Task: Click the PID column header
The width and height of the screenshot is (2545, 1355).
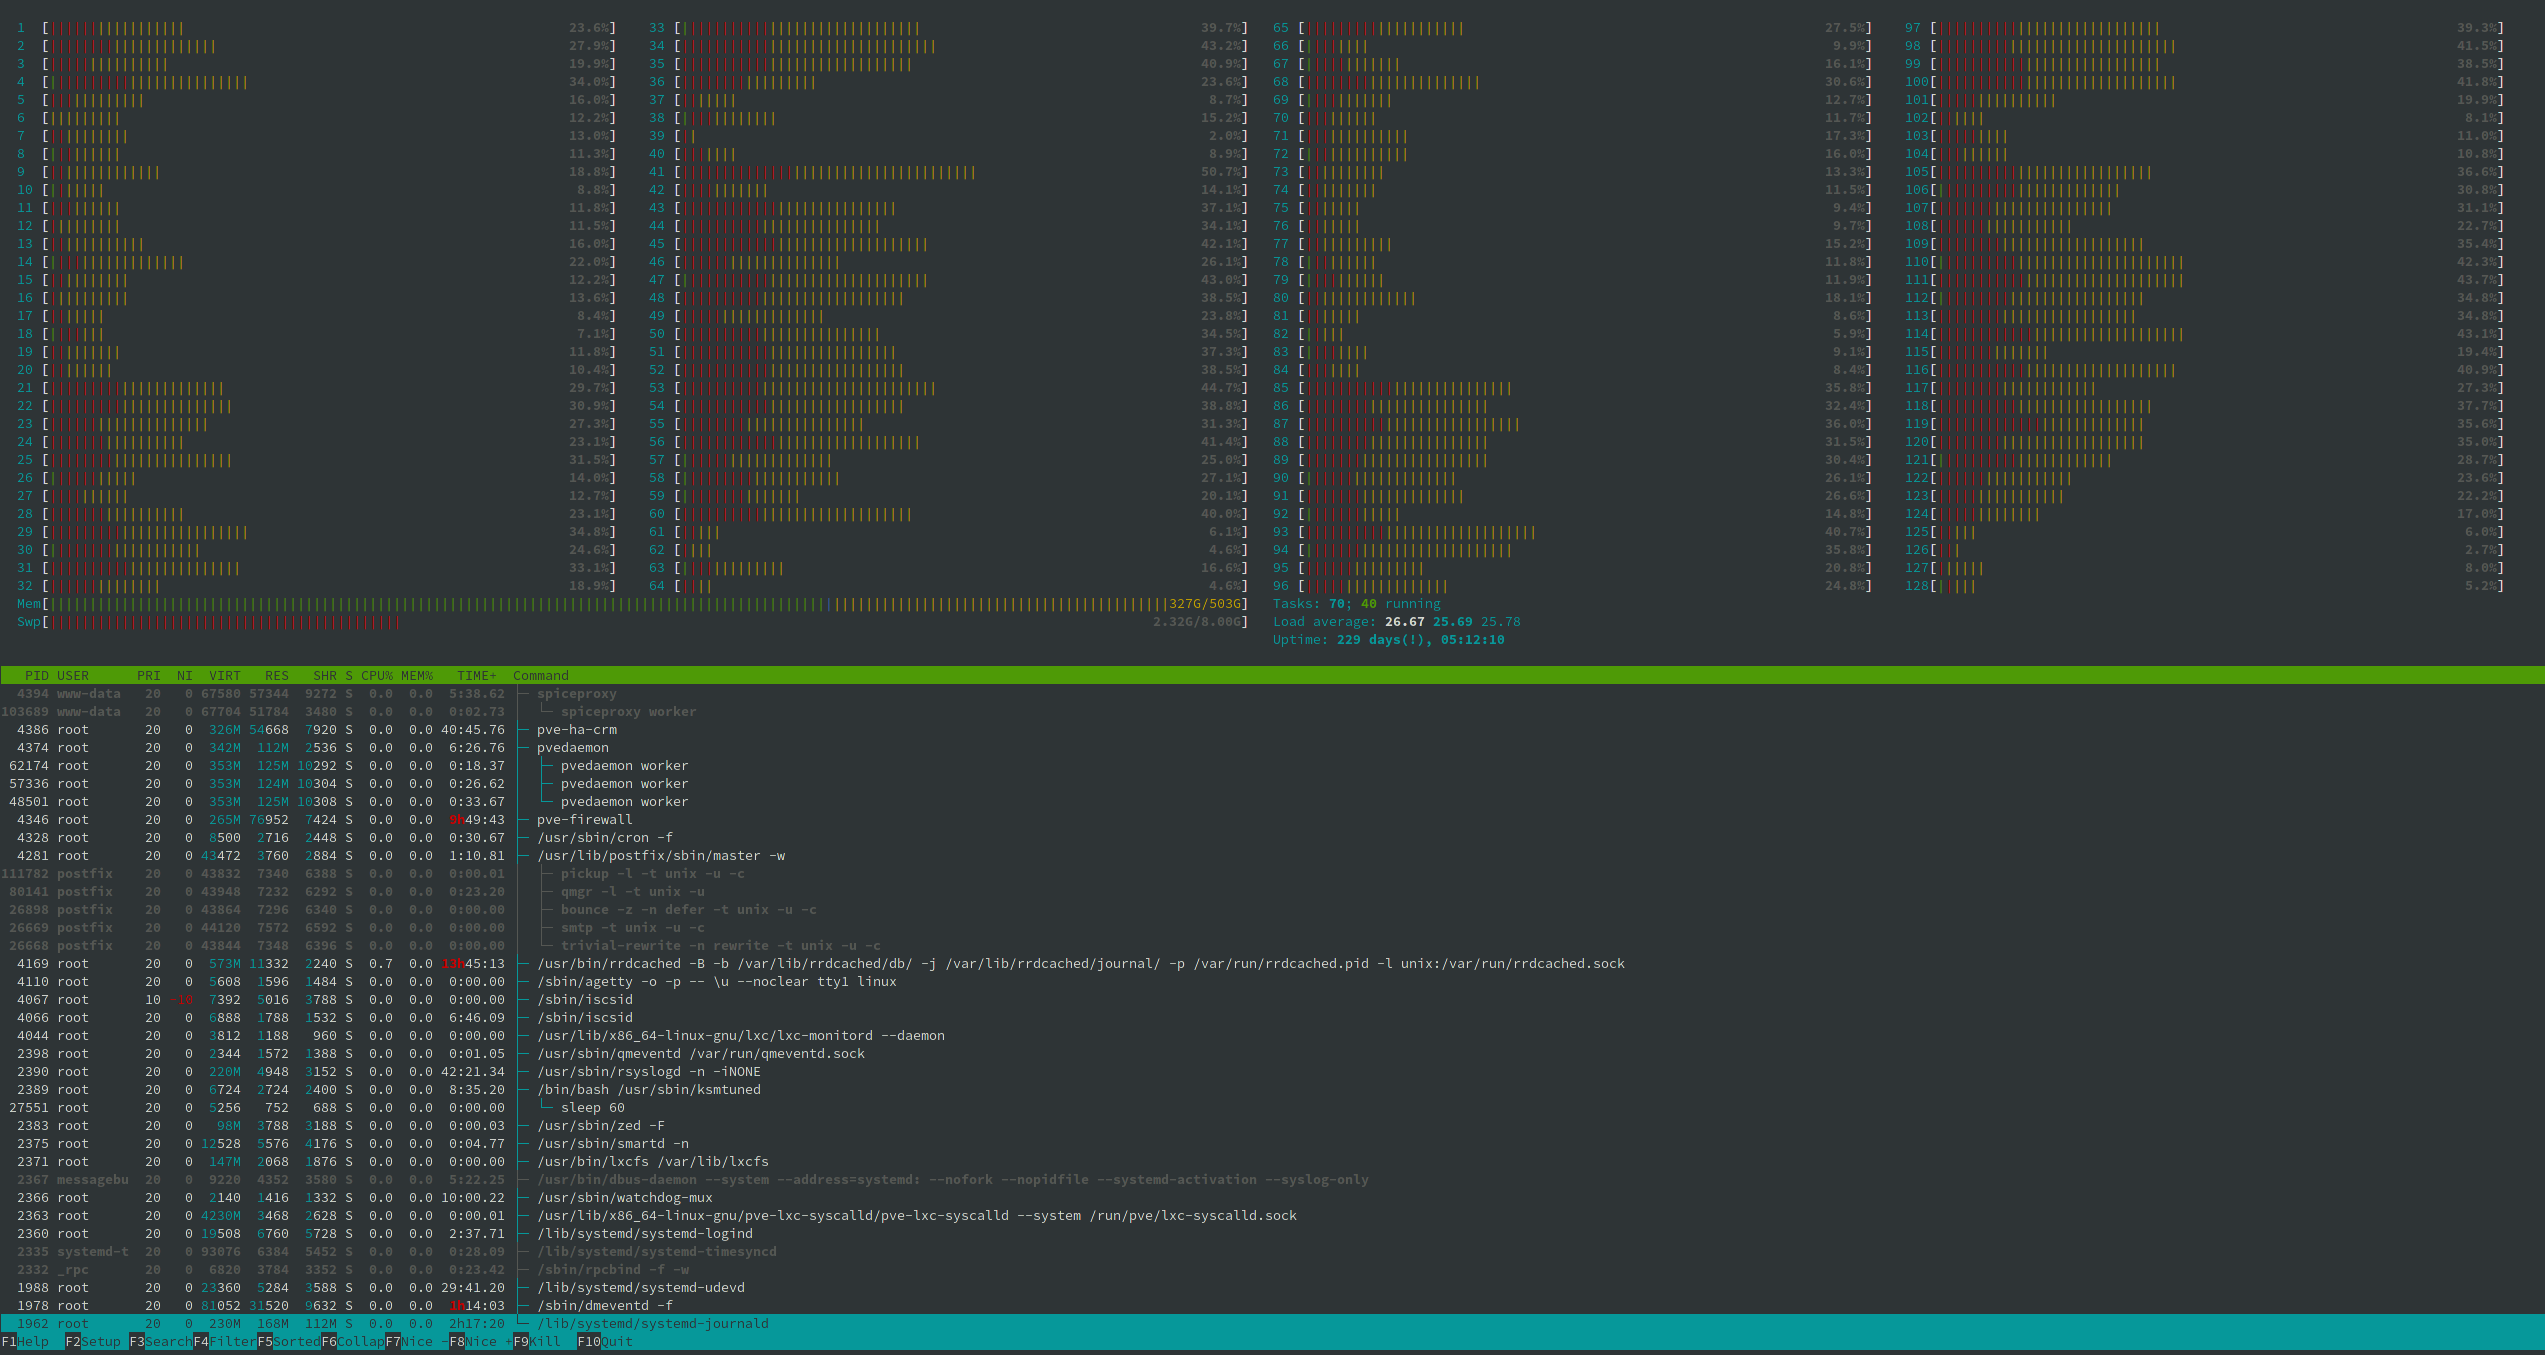Action: pos(36,676)
